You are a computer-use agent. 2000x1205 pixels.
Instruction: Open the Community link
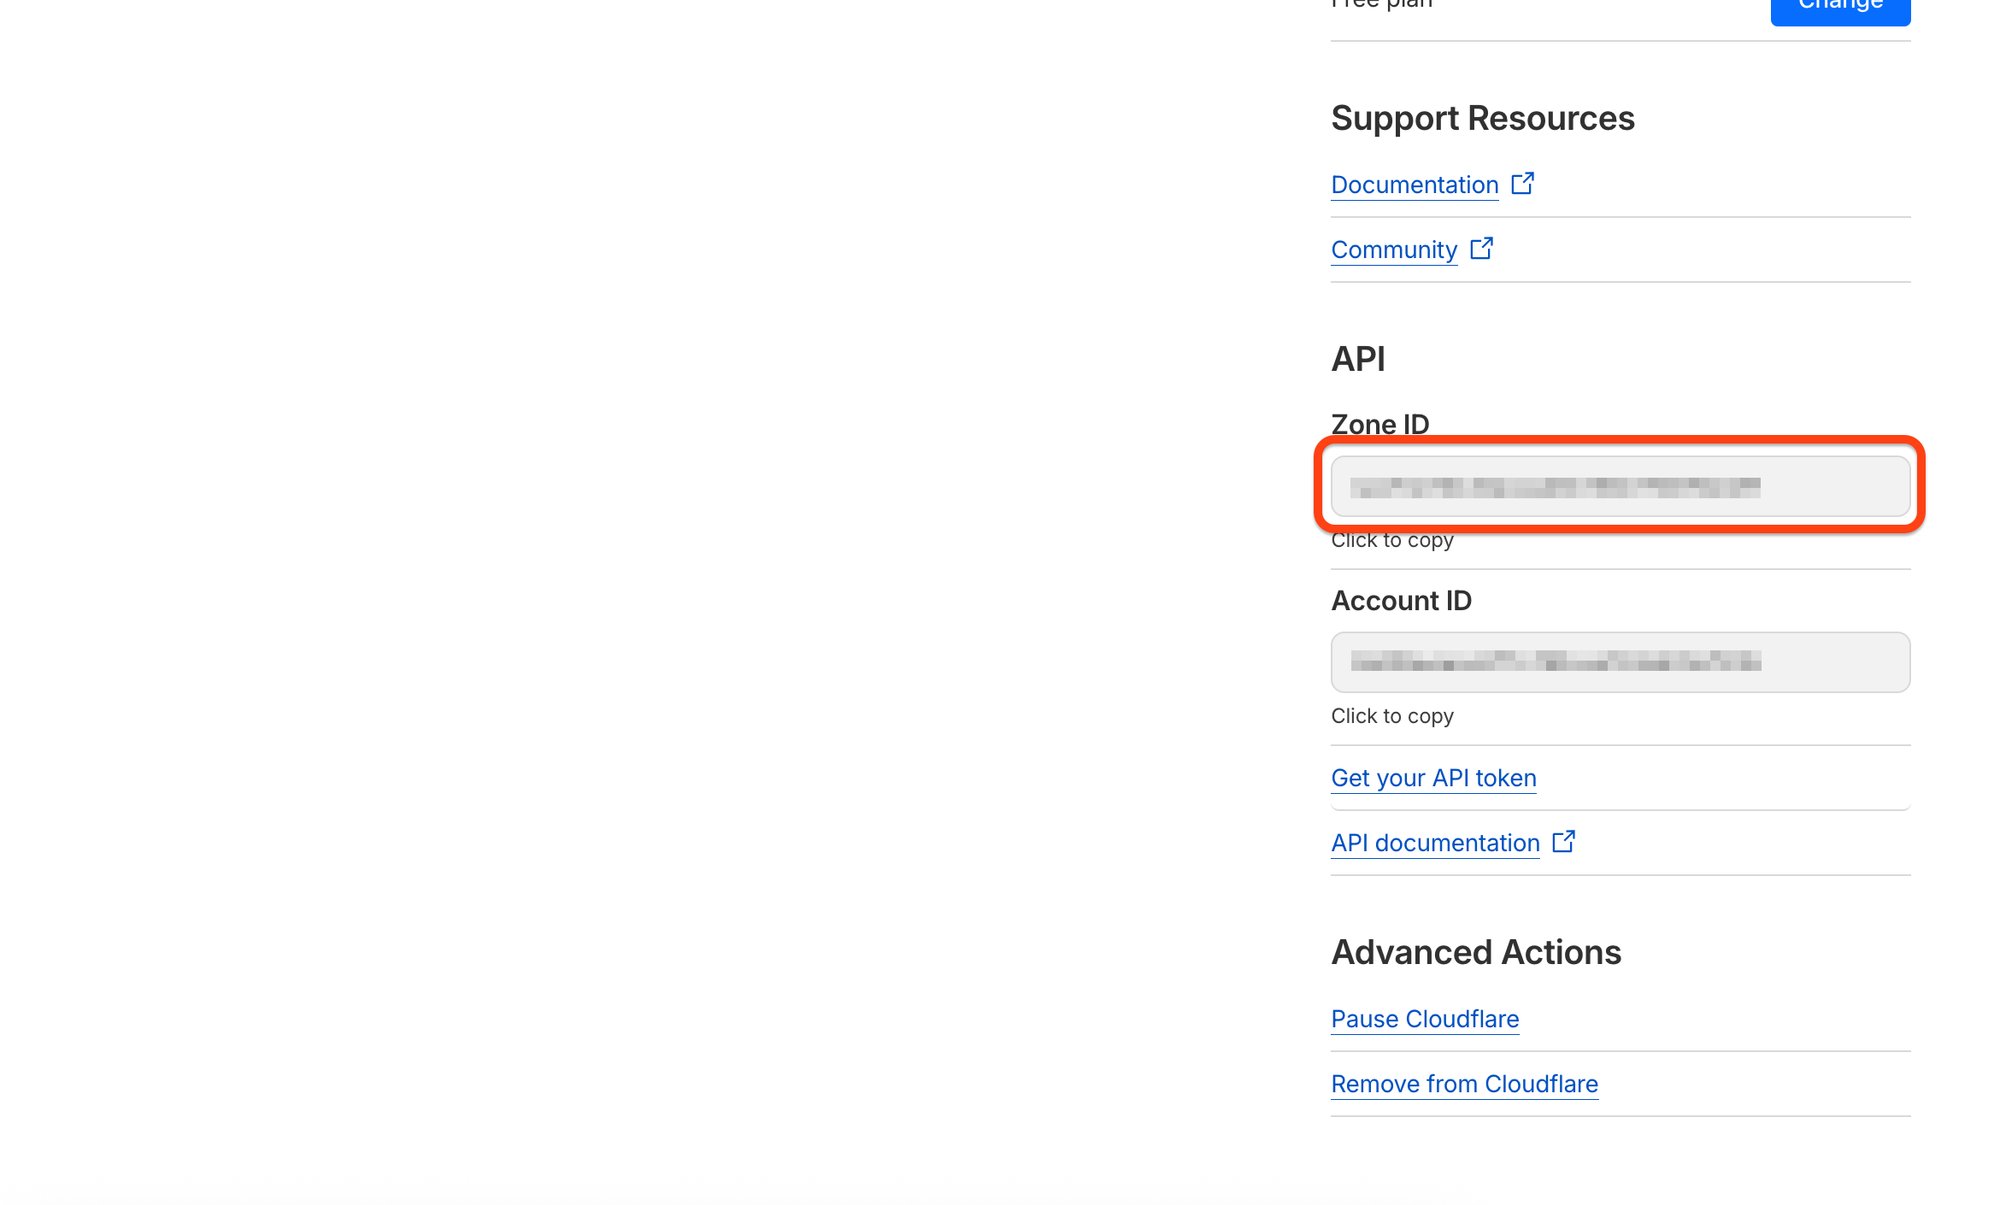pos(1394,250)
